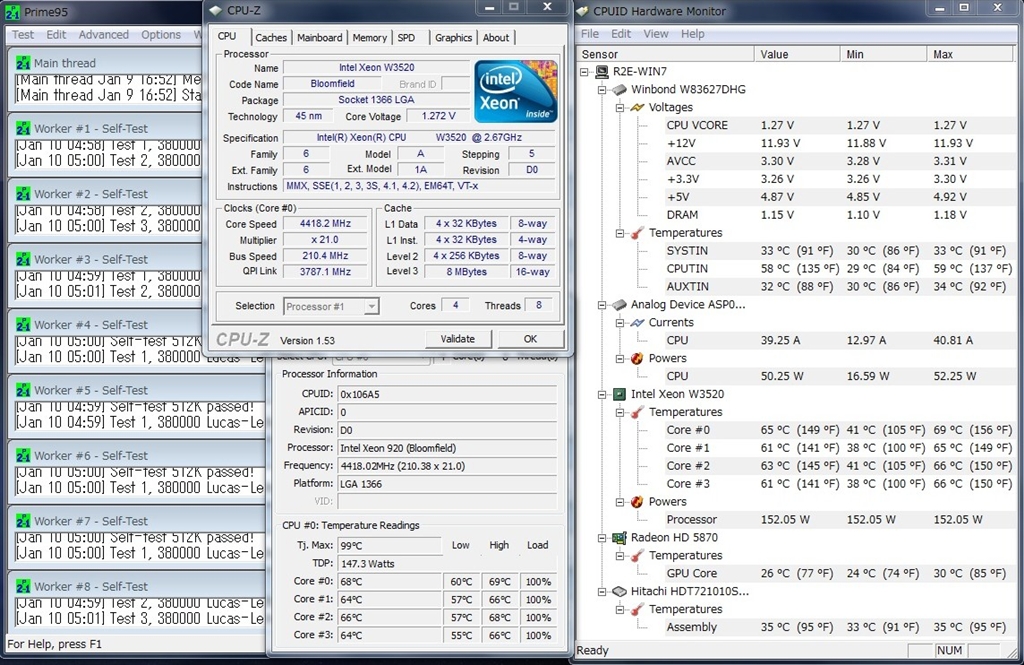Open Hardware Monitor View menu

656,34
